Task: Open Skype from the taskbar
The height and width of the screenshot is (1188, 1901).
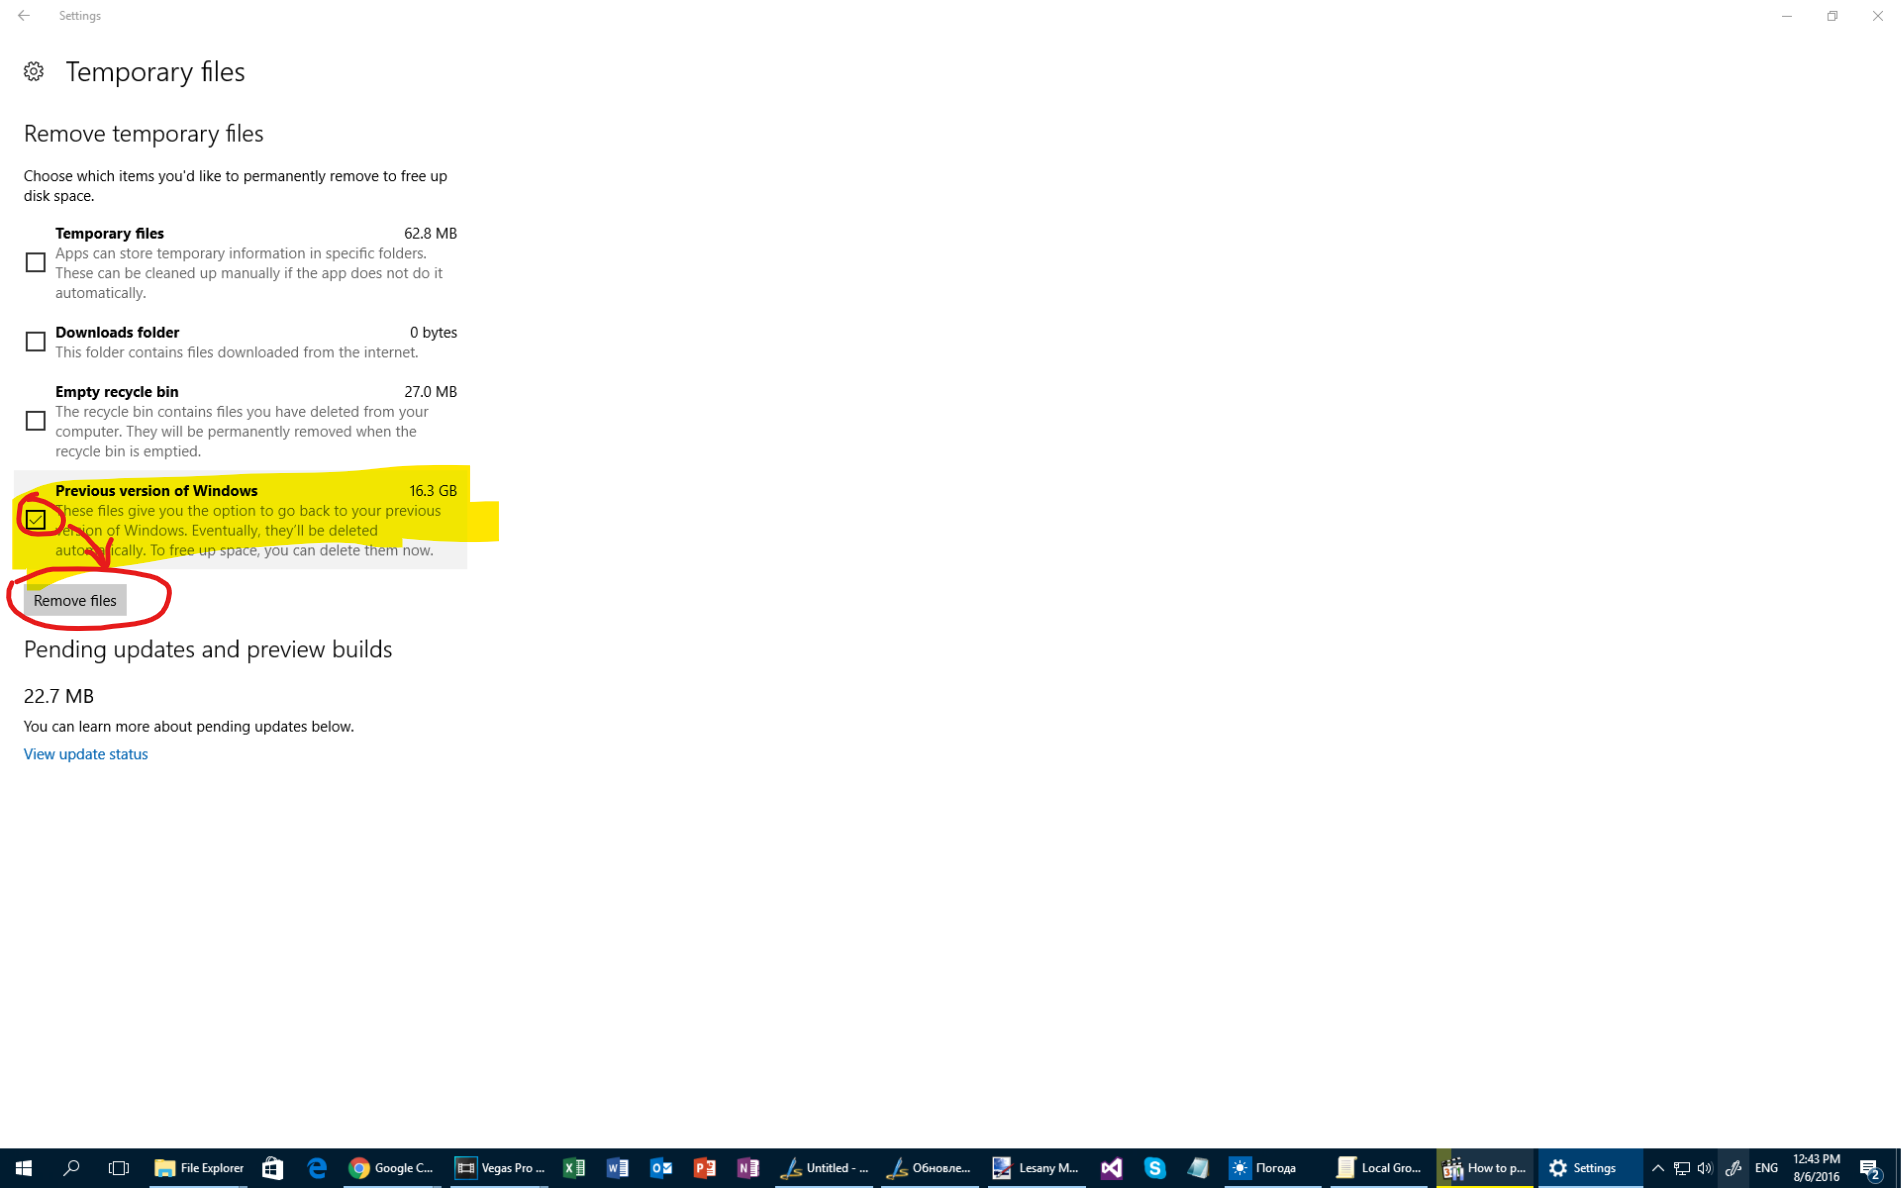Action: click(x=1155, y=1168)
